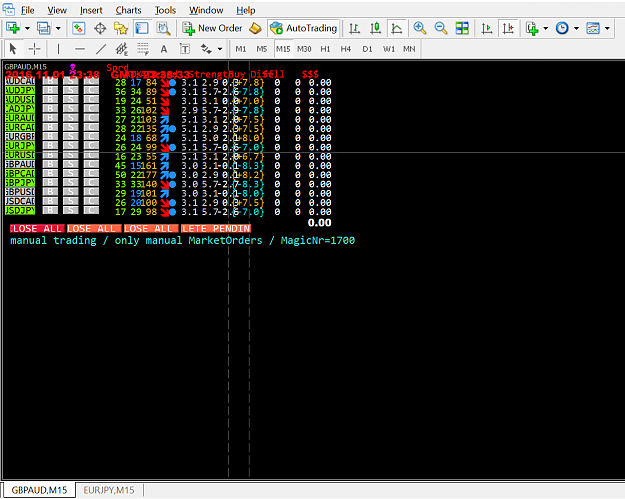Open the View menu
This screenshot has width=625, height=499.
(57, 10)
